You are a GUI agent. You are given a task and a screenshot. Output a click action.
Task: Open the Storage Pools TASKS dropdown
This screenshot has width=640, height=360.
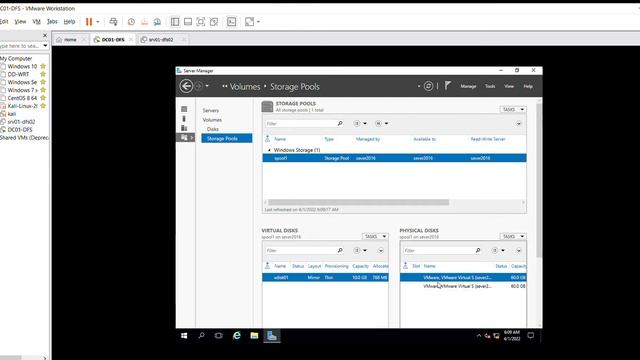click(513, 109)
